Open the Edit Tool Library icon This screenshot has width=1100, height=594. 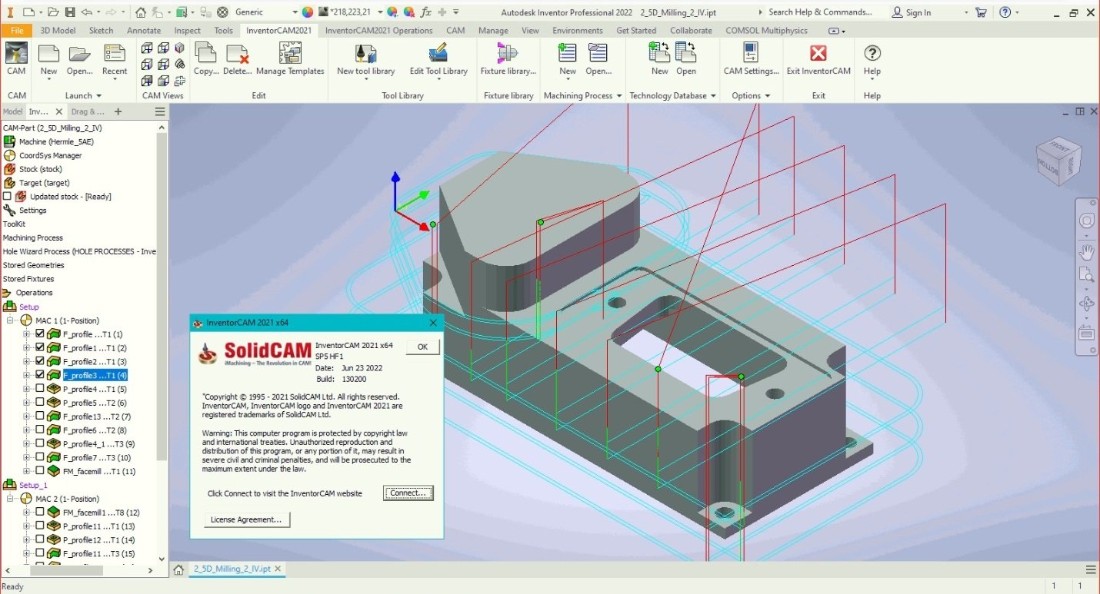[x=438, y=57]
